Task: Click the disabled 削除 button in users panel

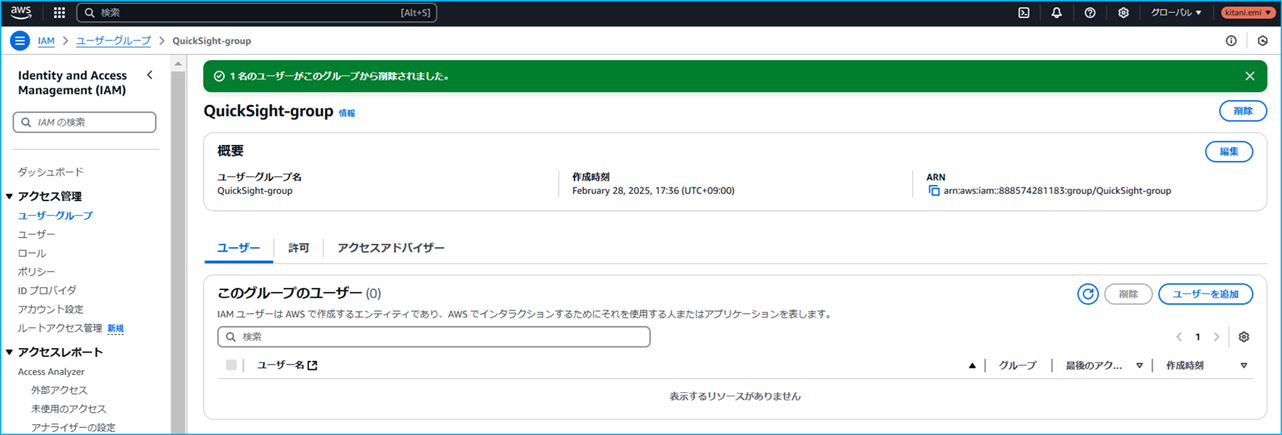Action: (x=1128, y=294)
